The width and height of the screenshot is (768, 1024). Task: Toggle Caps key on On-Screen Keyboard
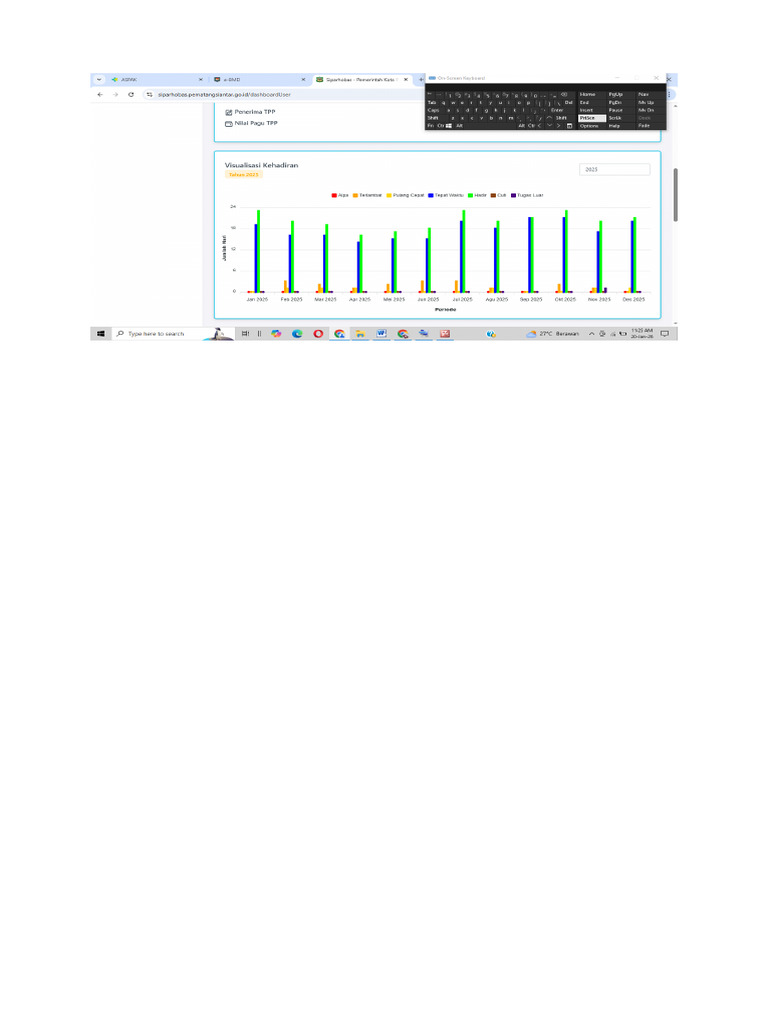click(434, 110)
